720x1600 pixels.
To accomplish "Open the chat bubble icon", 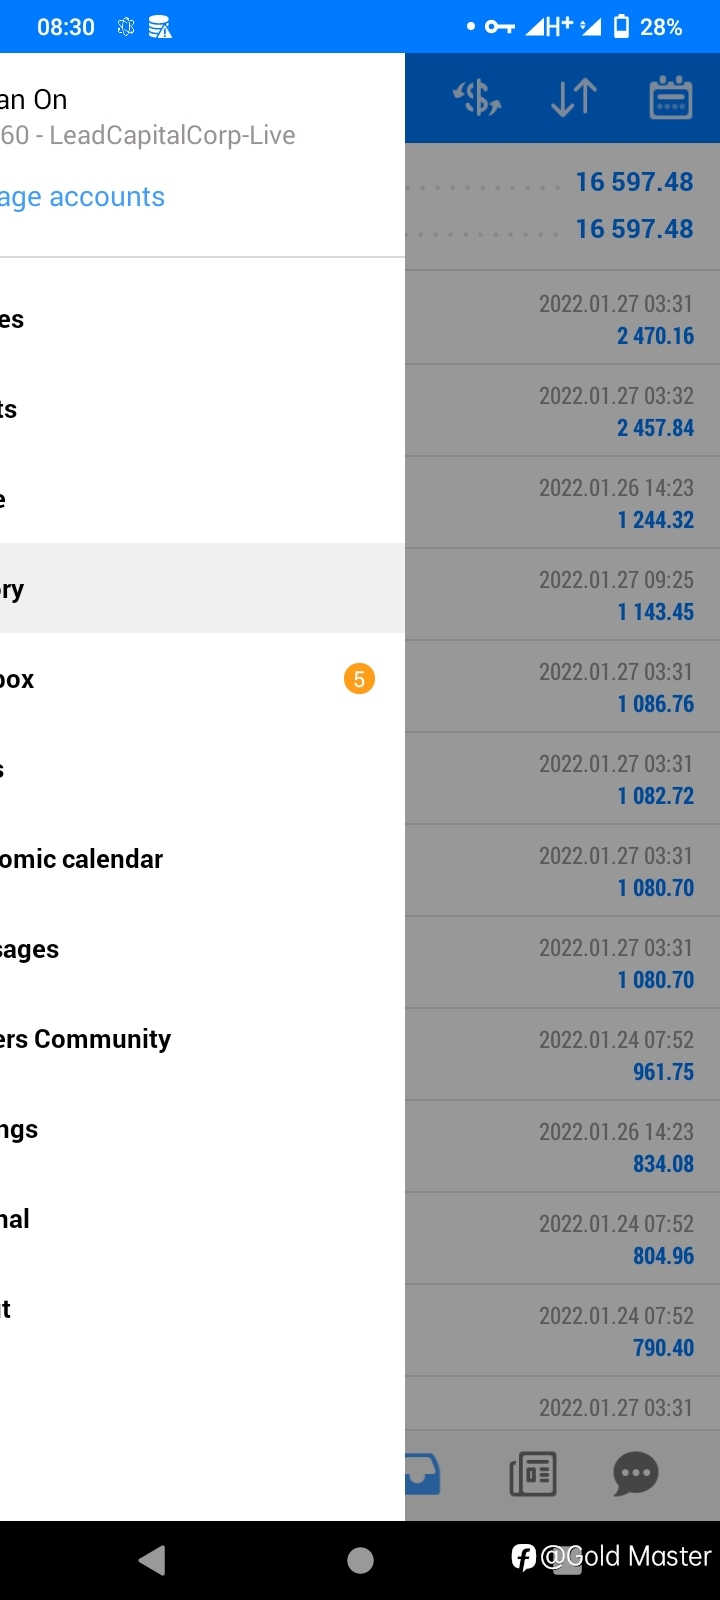I will click(x=636, y=1474).
